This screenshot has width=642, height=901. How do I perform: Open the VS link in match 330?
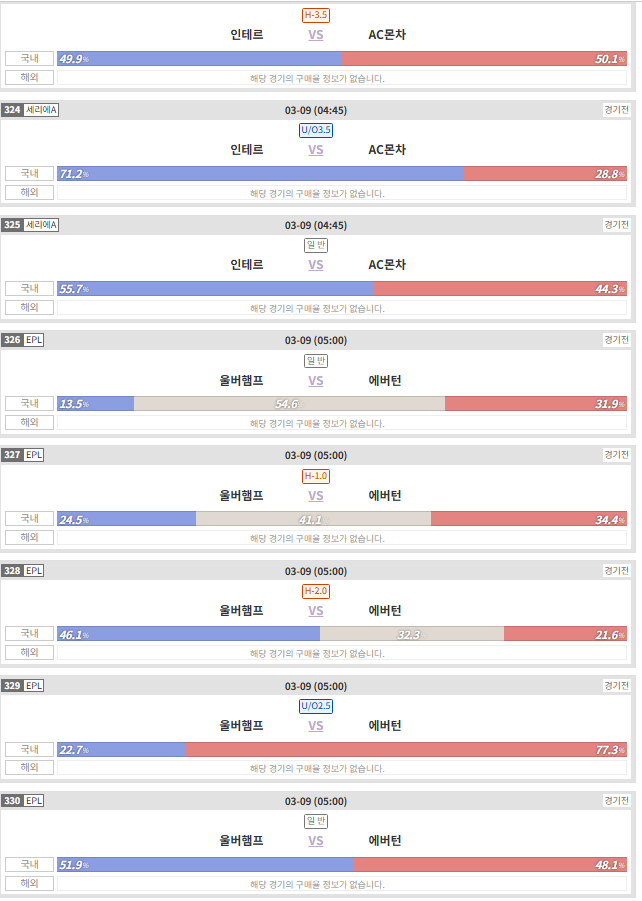tap(316, 841)
